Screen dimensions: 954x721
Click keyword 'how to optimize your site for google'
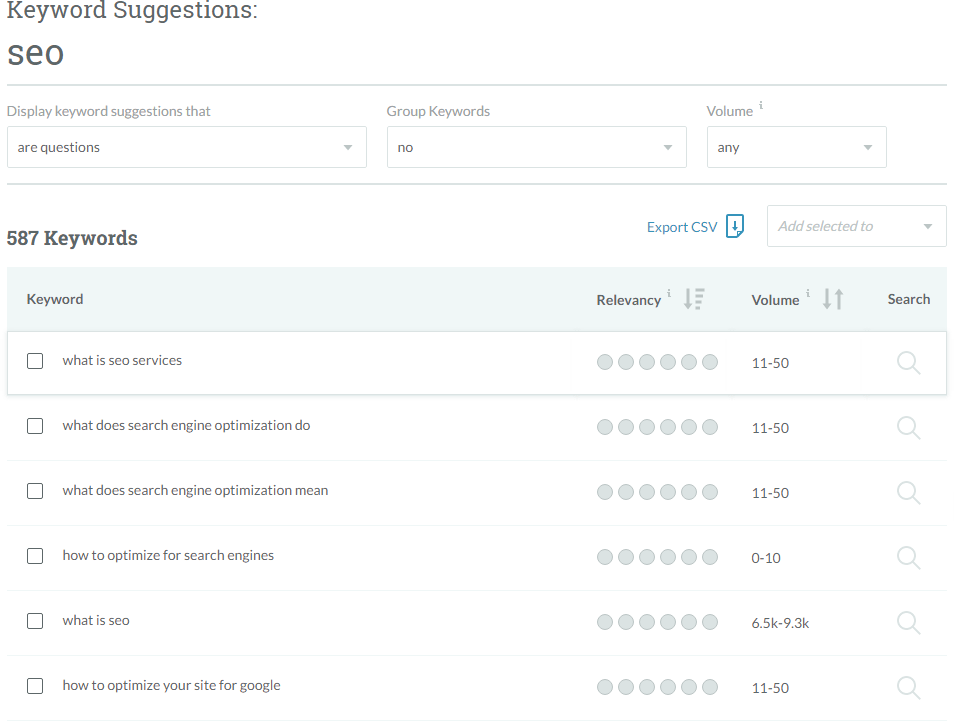[x=171, y=686]
